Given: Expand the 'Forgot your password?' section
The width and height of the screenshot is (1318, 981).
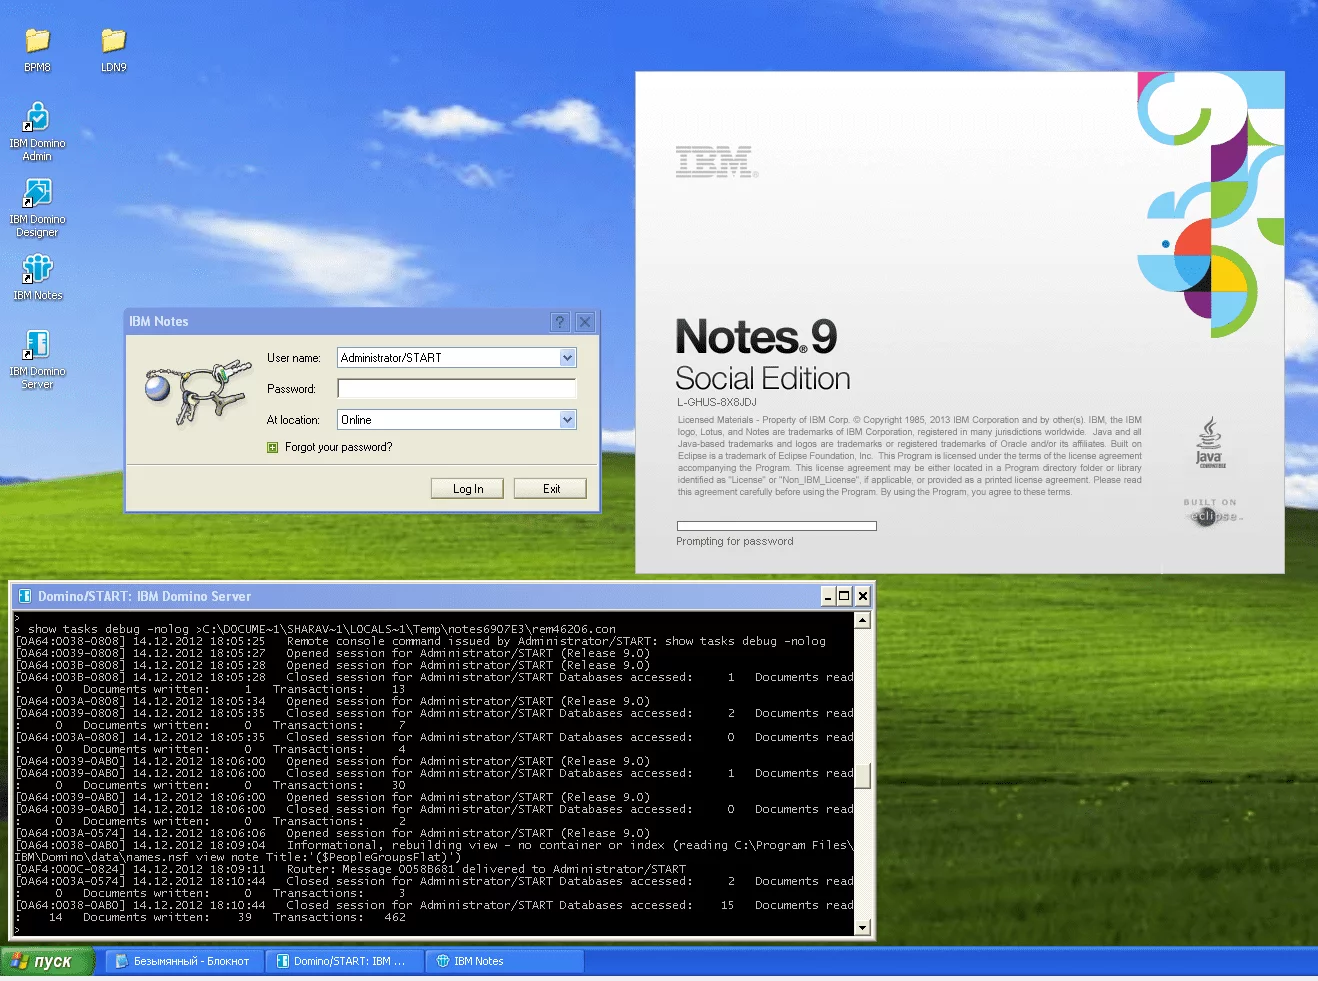Looking at the screenshot, I should pyautogui.click(x=272, y=448).
